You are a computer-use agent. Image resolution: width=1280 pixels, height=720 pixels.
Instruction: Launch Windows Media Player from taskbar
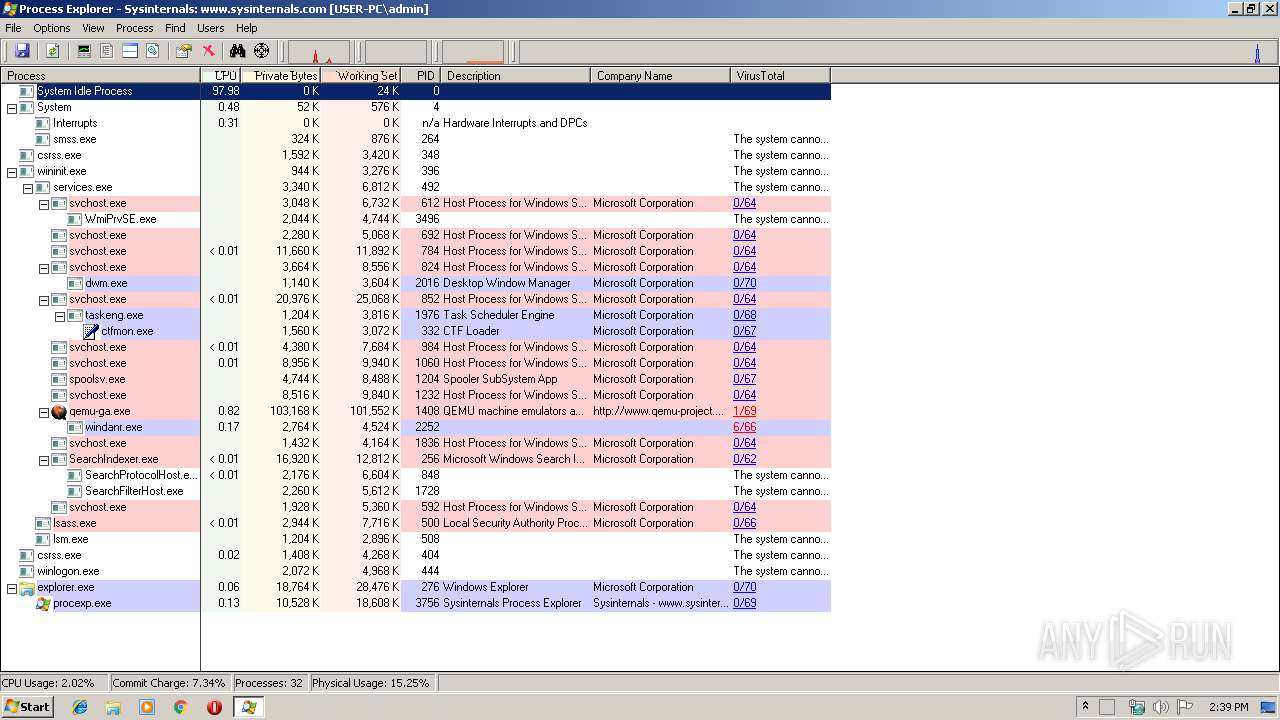(x=147, y=707)
